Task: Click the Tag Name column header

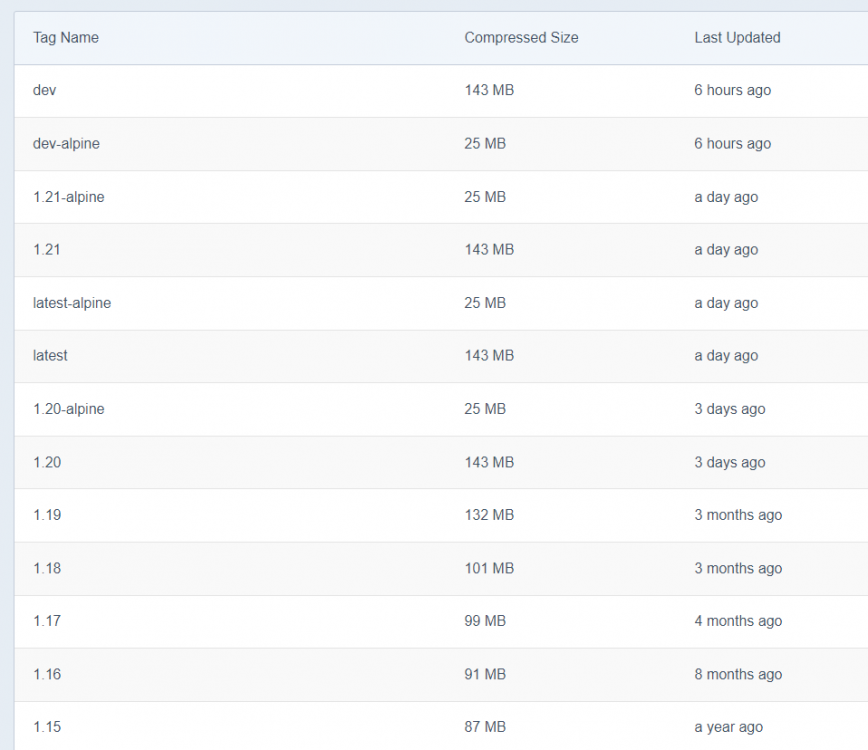Action: 66,38
